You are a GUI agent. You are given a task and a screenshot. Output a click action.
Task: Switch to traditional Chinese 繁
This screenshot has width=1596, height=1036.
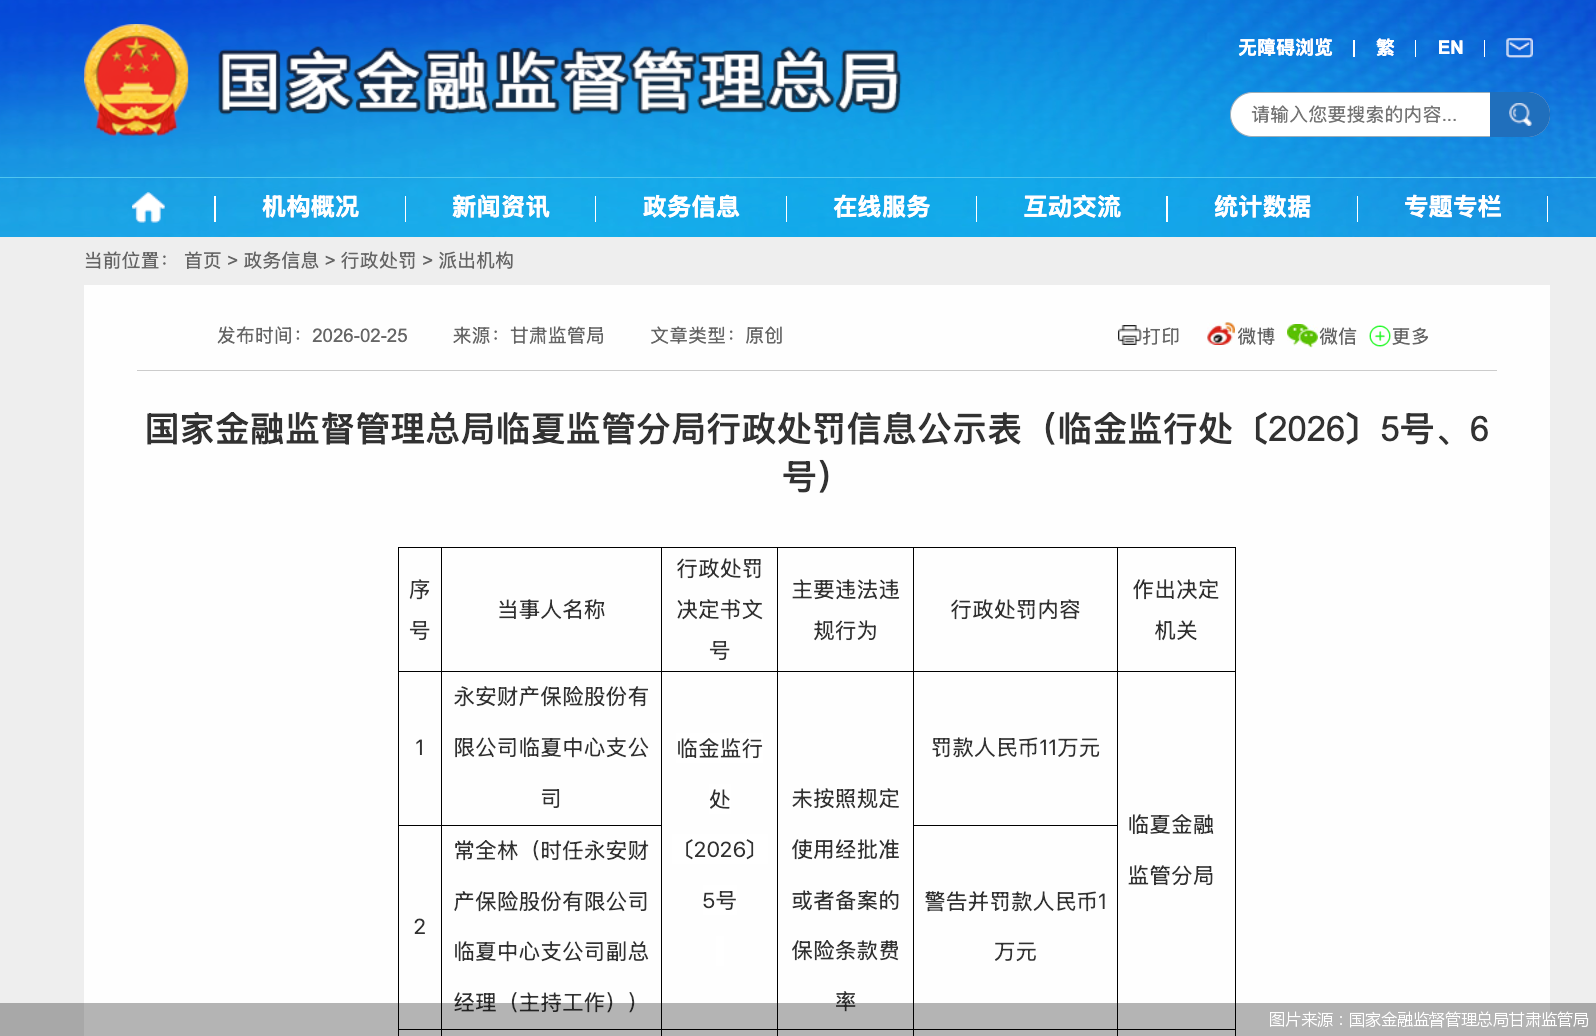click(x=1385, y=48)
